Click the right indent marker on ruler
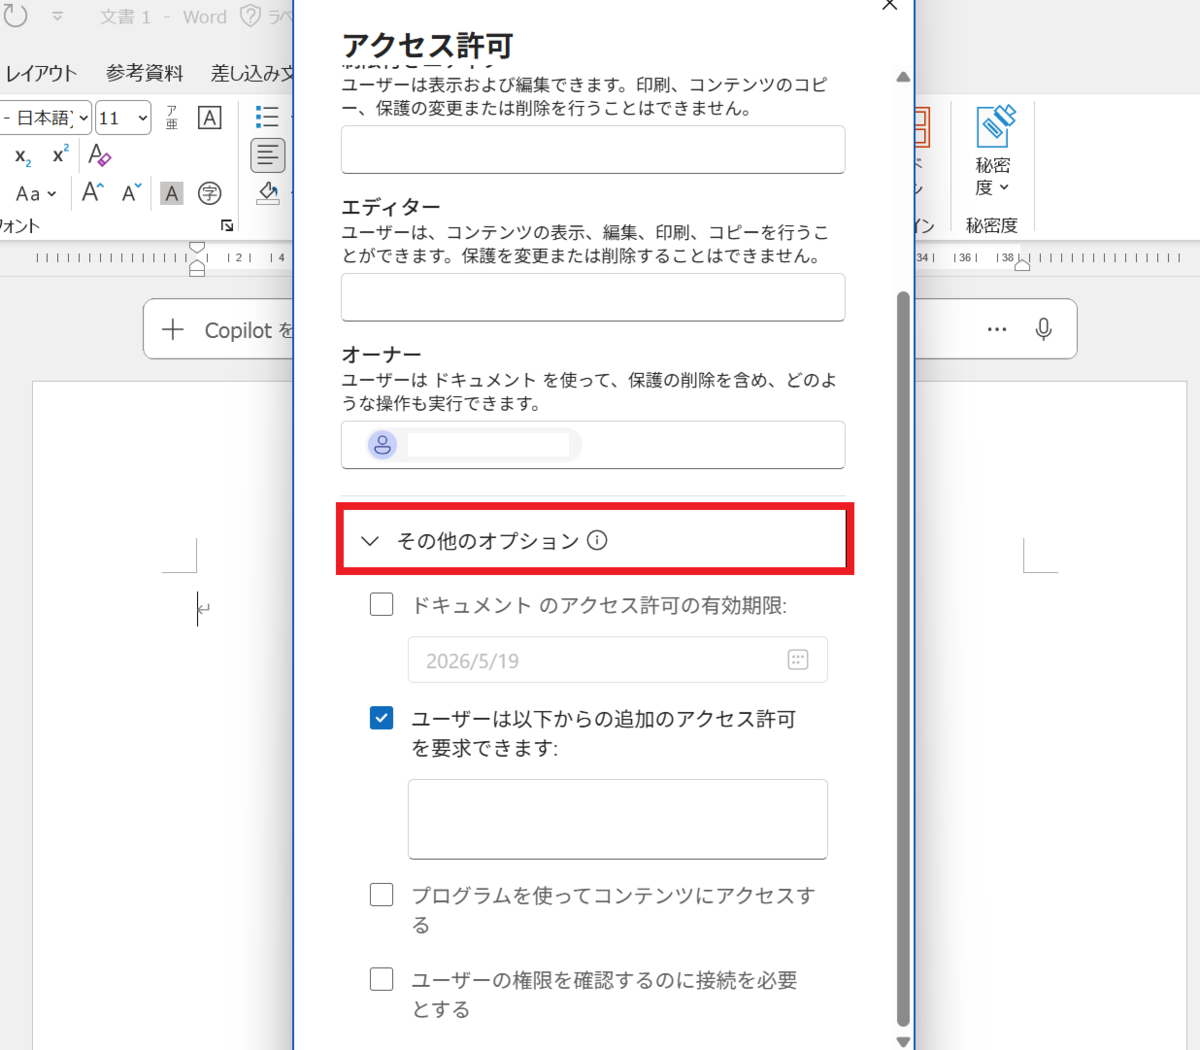Screen dimensions: 1200x1050 pyautogui.click(x=1022, y=265)
